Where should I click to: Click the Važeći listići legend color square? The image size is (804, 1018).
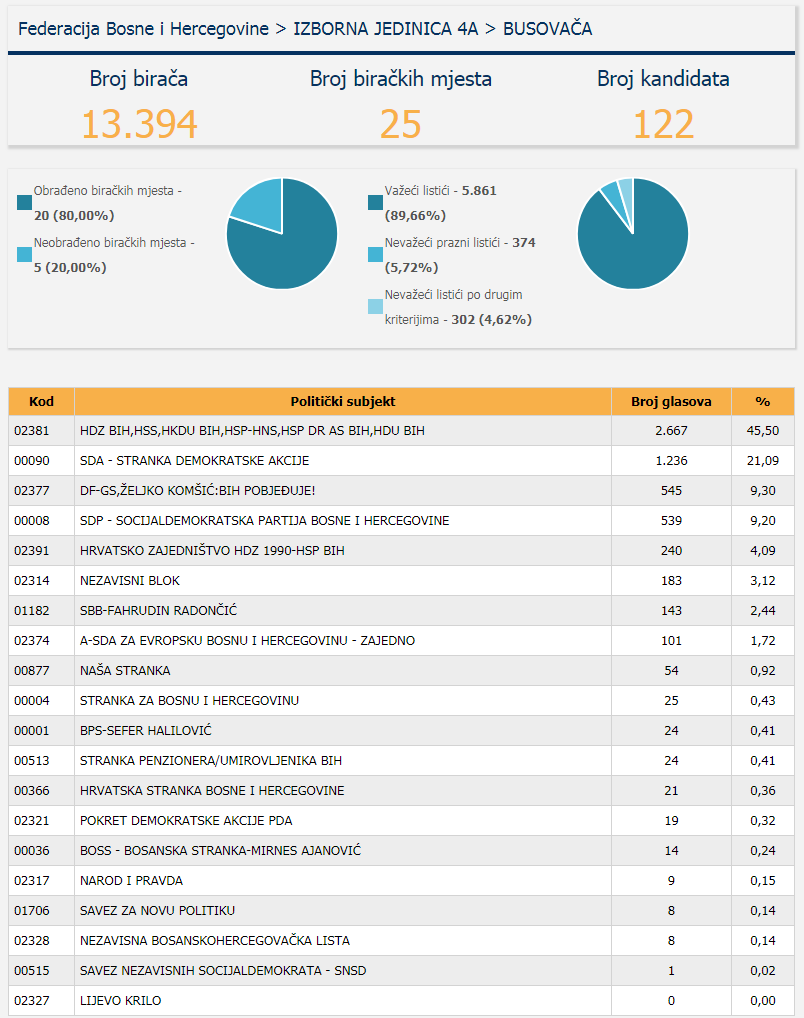(376, 203)
